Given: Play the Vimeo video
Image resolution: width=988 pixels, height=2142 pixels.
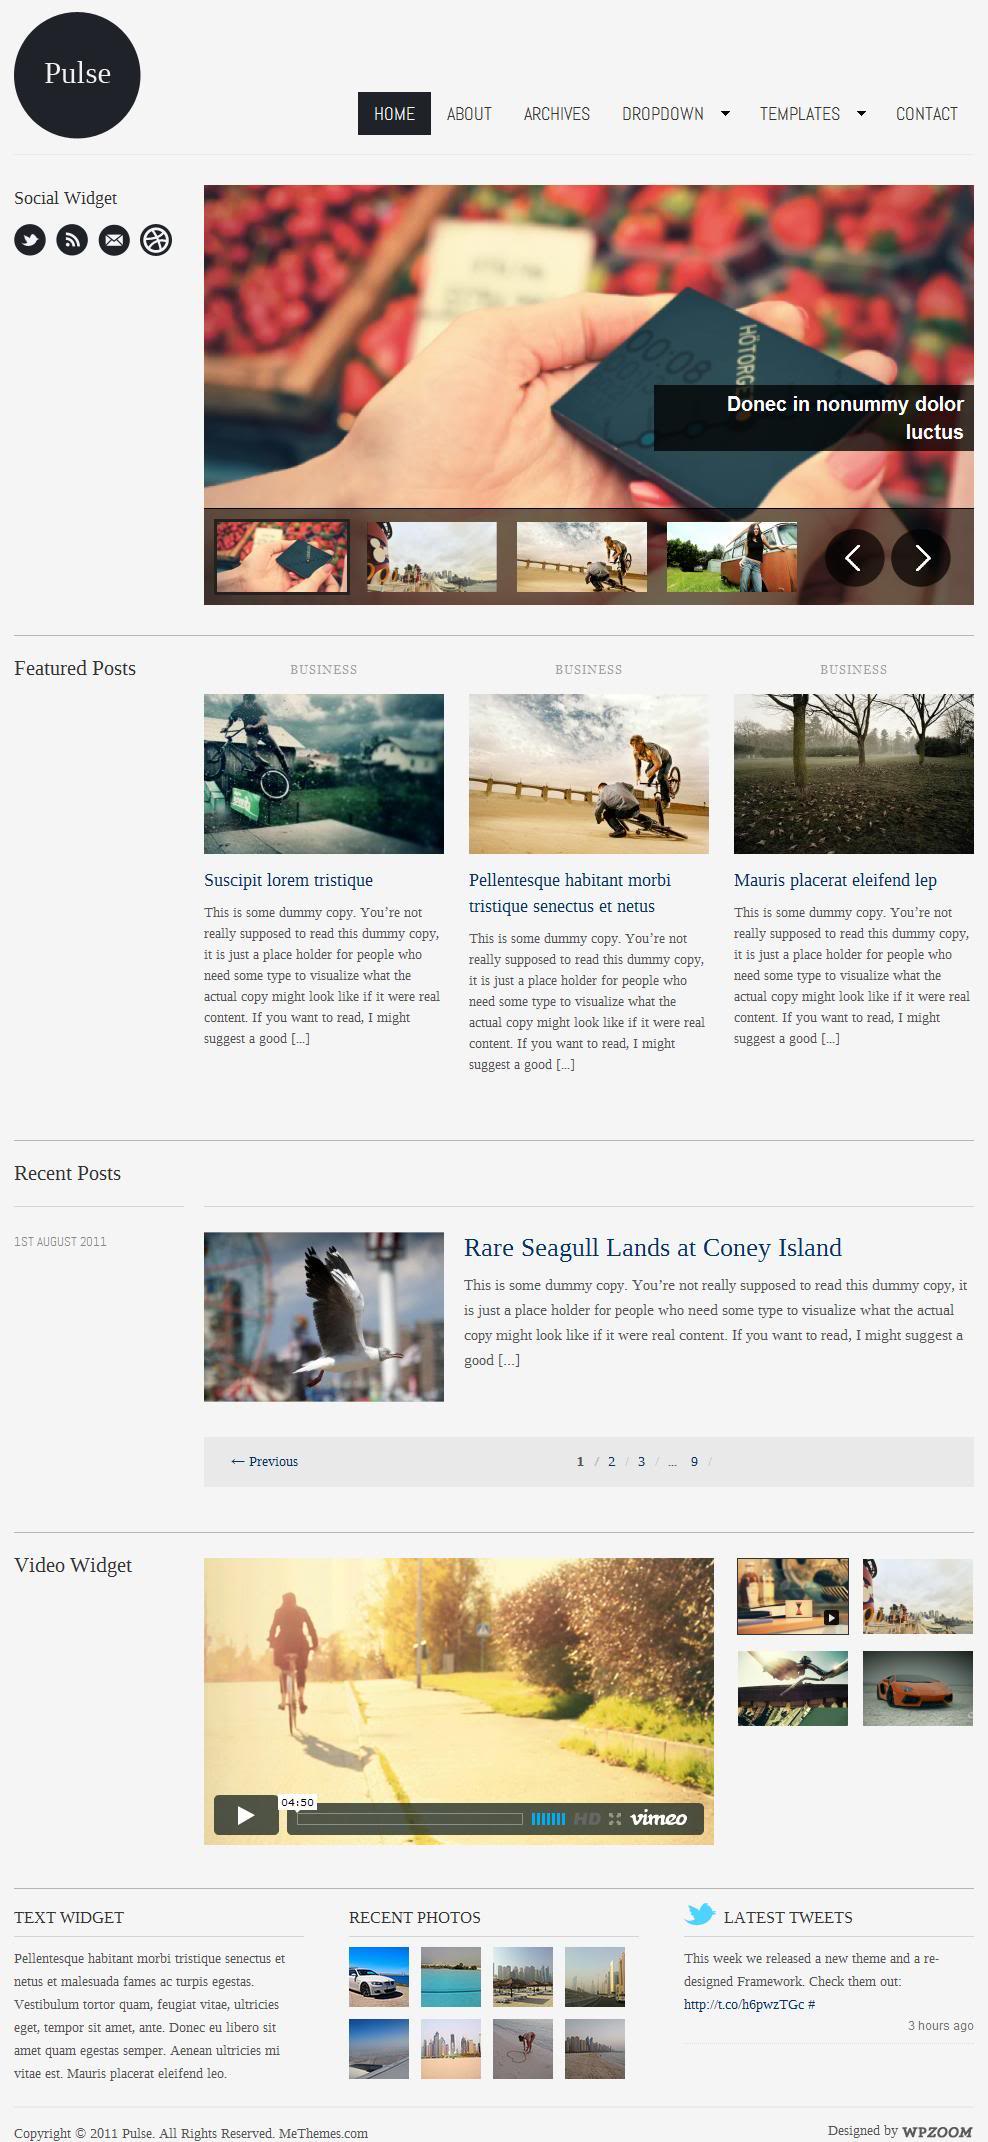Looking at the screenshot, I should click(x=246, y=1815).
